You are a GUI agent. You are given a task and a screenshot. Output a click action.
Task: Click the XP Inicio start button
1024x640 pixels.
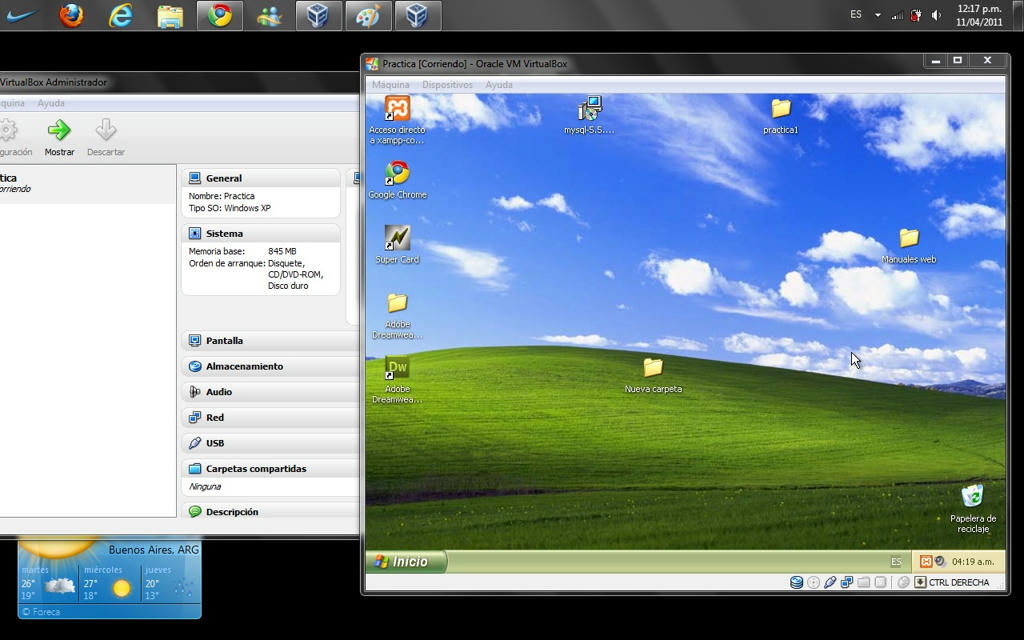pyautogui.click(x=406, y=561)
